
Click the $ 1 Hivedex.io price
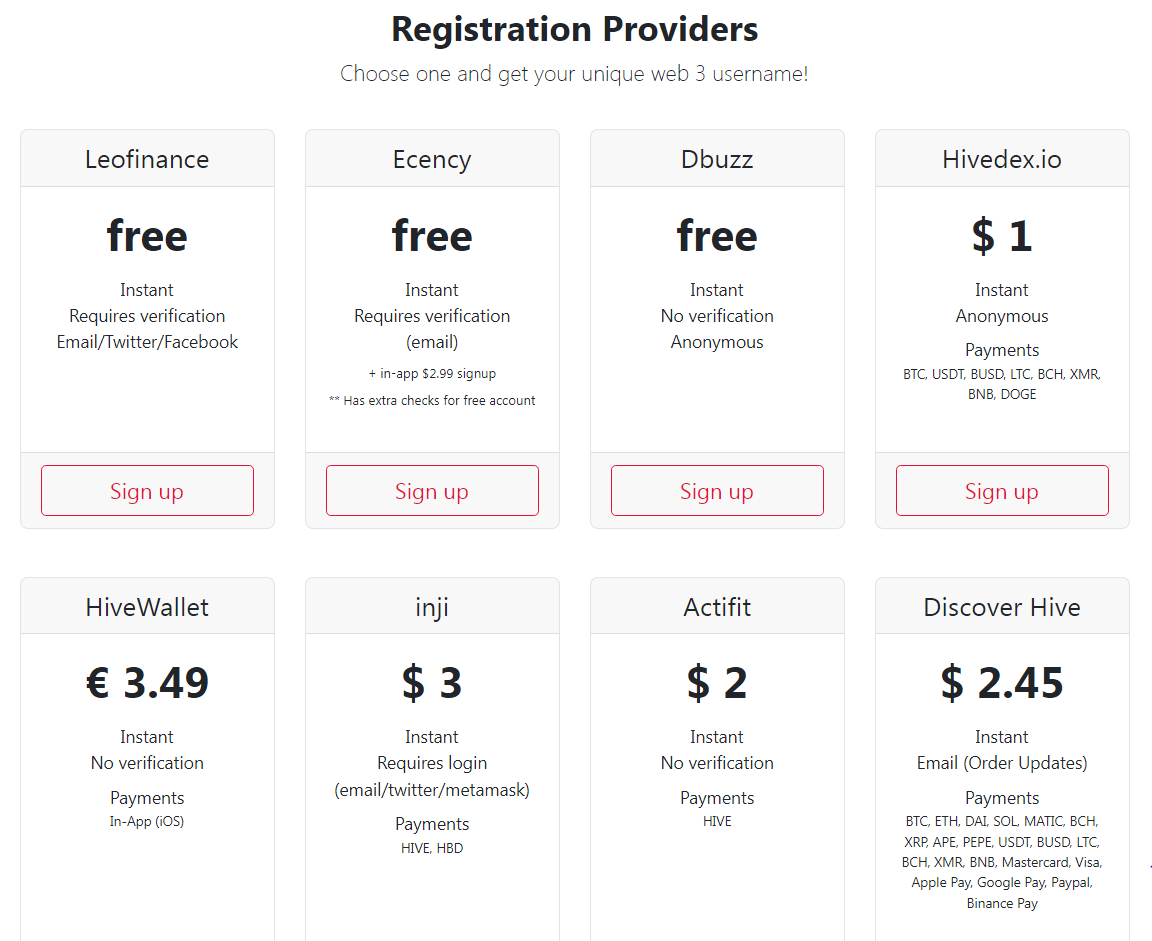pyautogui.click(x=1002, y=236)
